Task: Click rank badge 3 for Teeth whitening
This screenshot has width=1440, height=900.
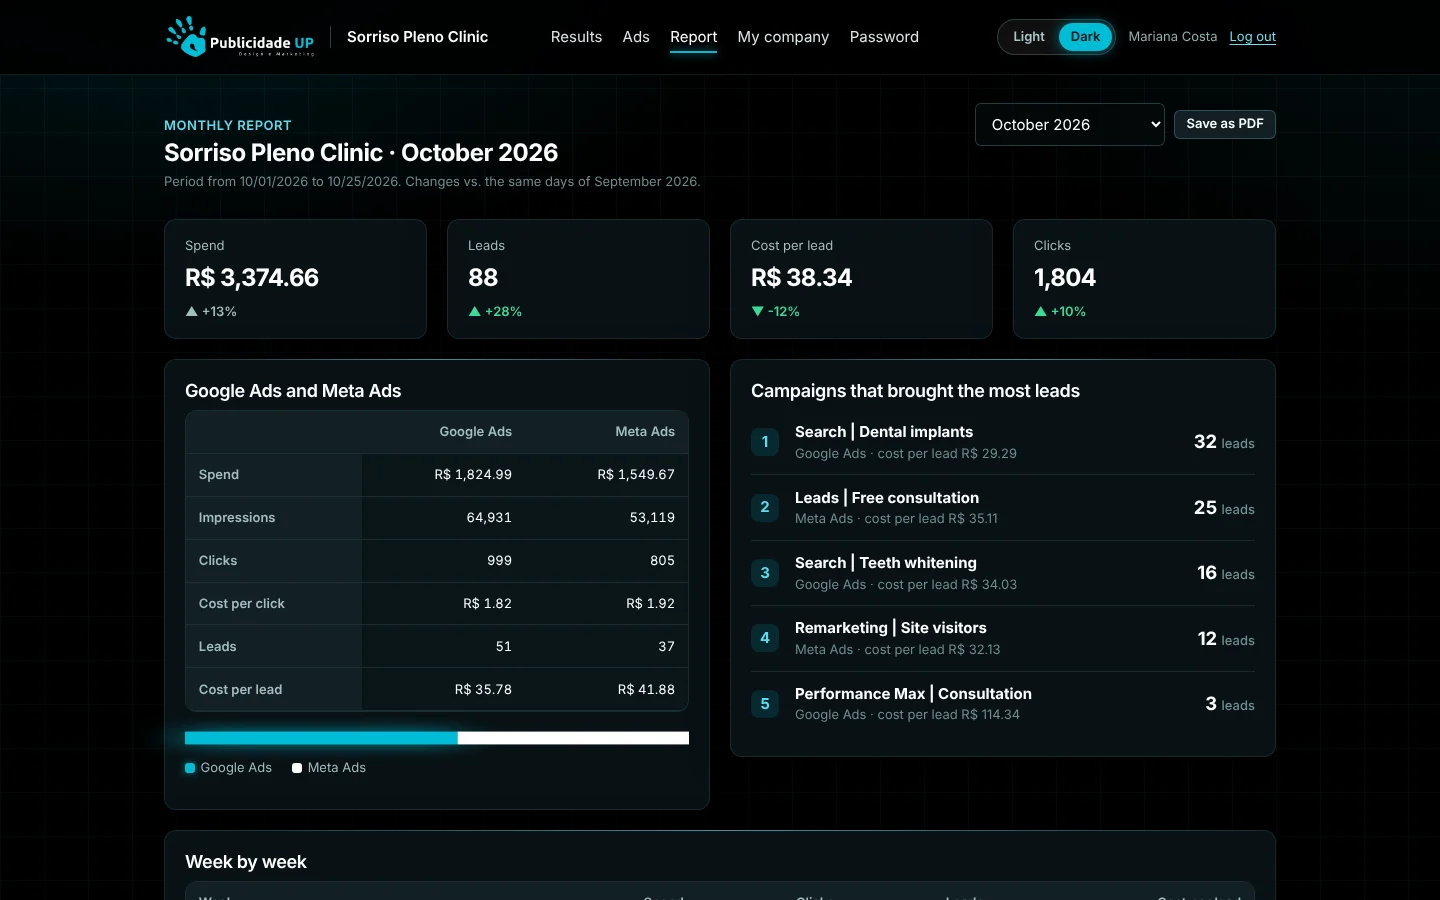Action: (x=765, y=573)
